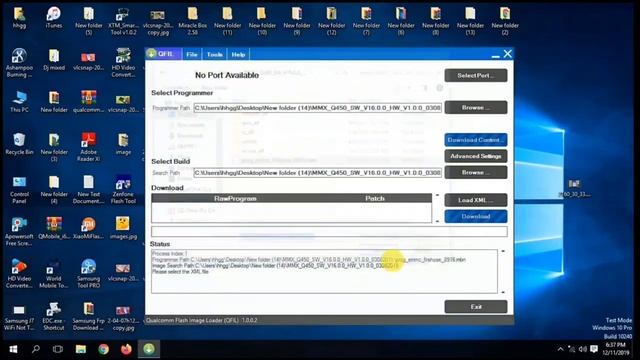The image size is (640, 360).
Task: Click the 'No Port Available' label
Action: pos(227,75)
